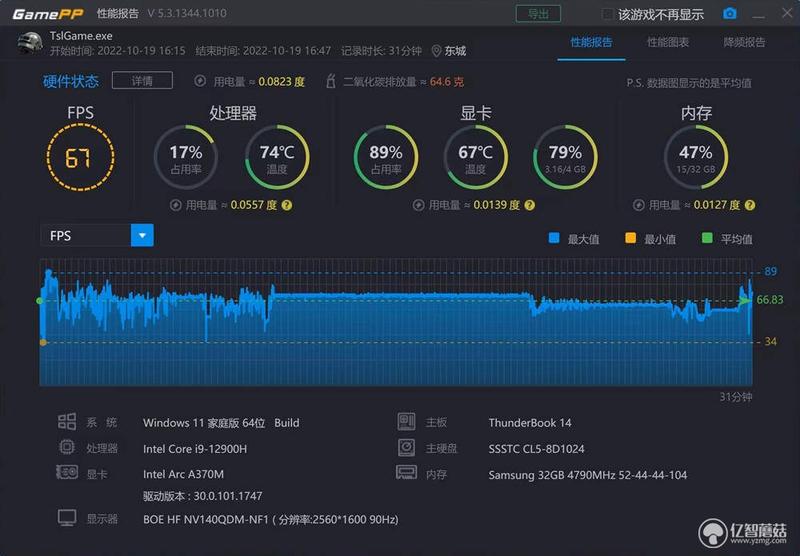800x556 pixels.
Task: Click the Intel Core i9-12900H text
Action: 195,449
